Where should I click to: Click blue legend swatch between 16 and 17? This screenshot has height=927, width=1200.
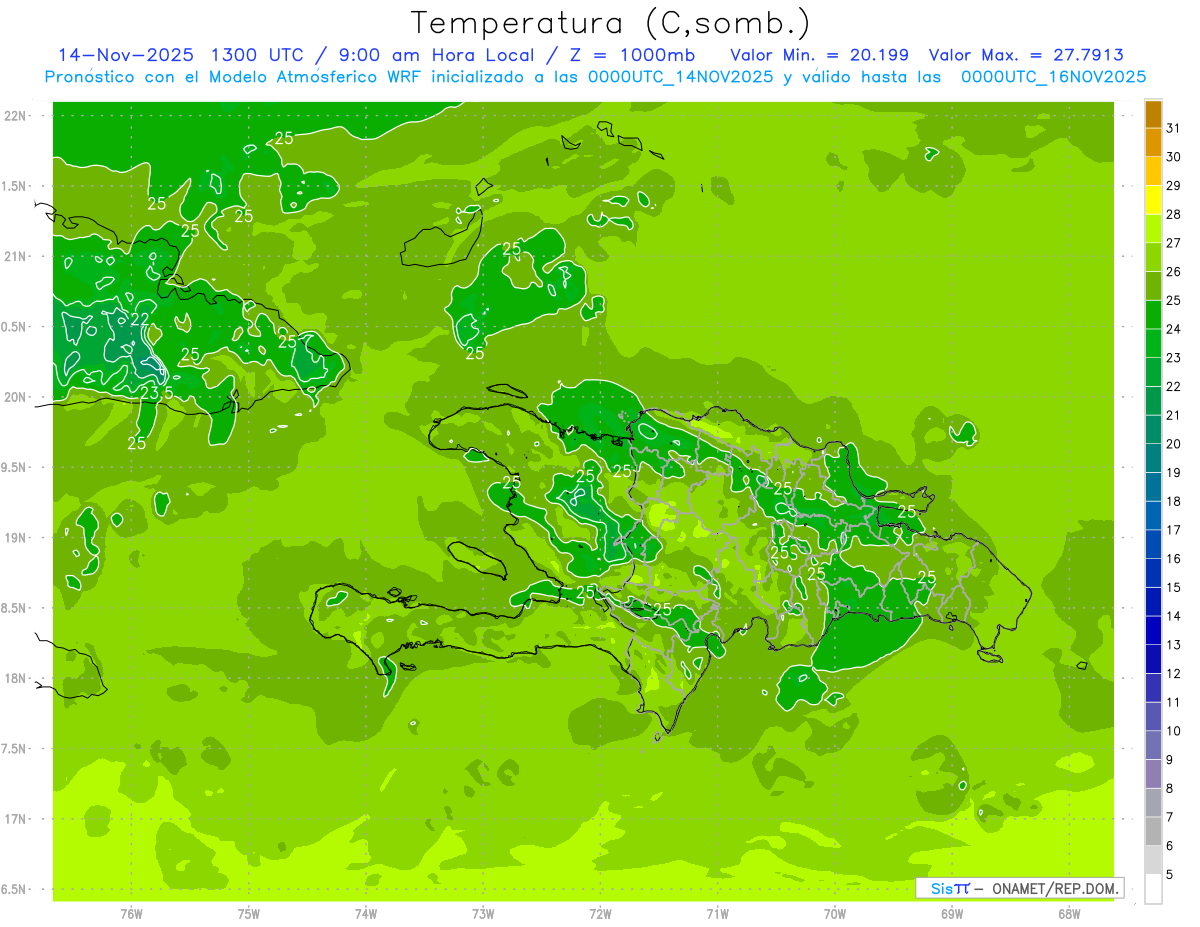click(x=1153, y=545)
